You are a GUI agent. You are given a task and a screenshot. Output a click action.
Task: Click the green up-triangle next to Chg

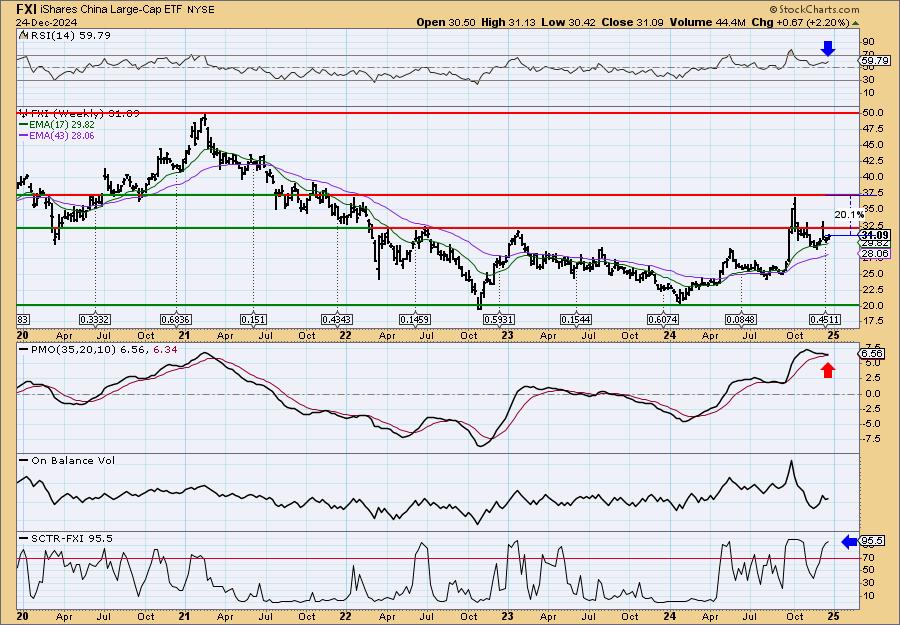click(855, 23)
